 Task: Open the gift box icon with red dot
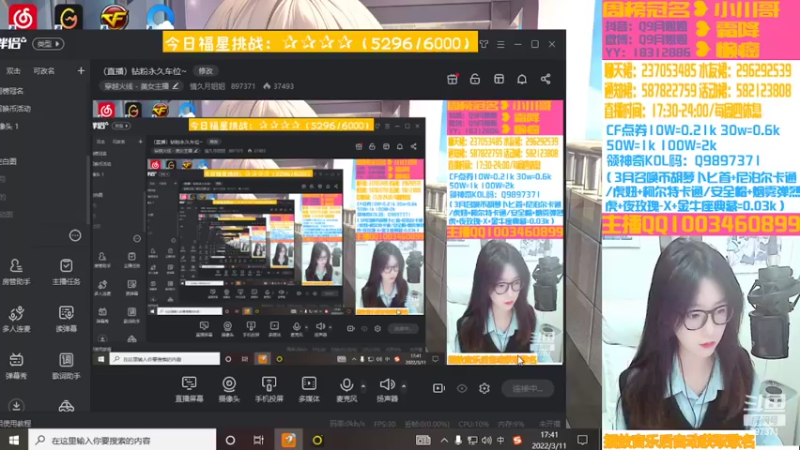(452, 79)
